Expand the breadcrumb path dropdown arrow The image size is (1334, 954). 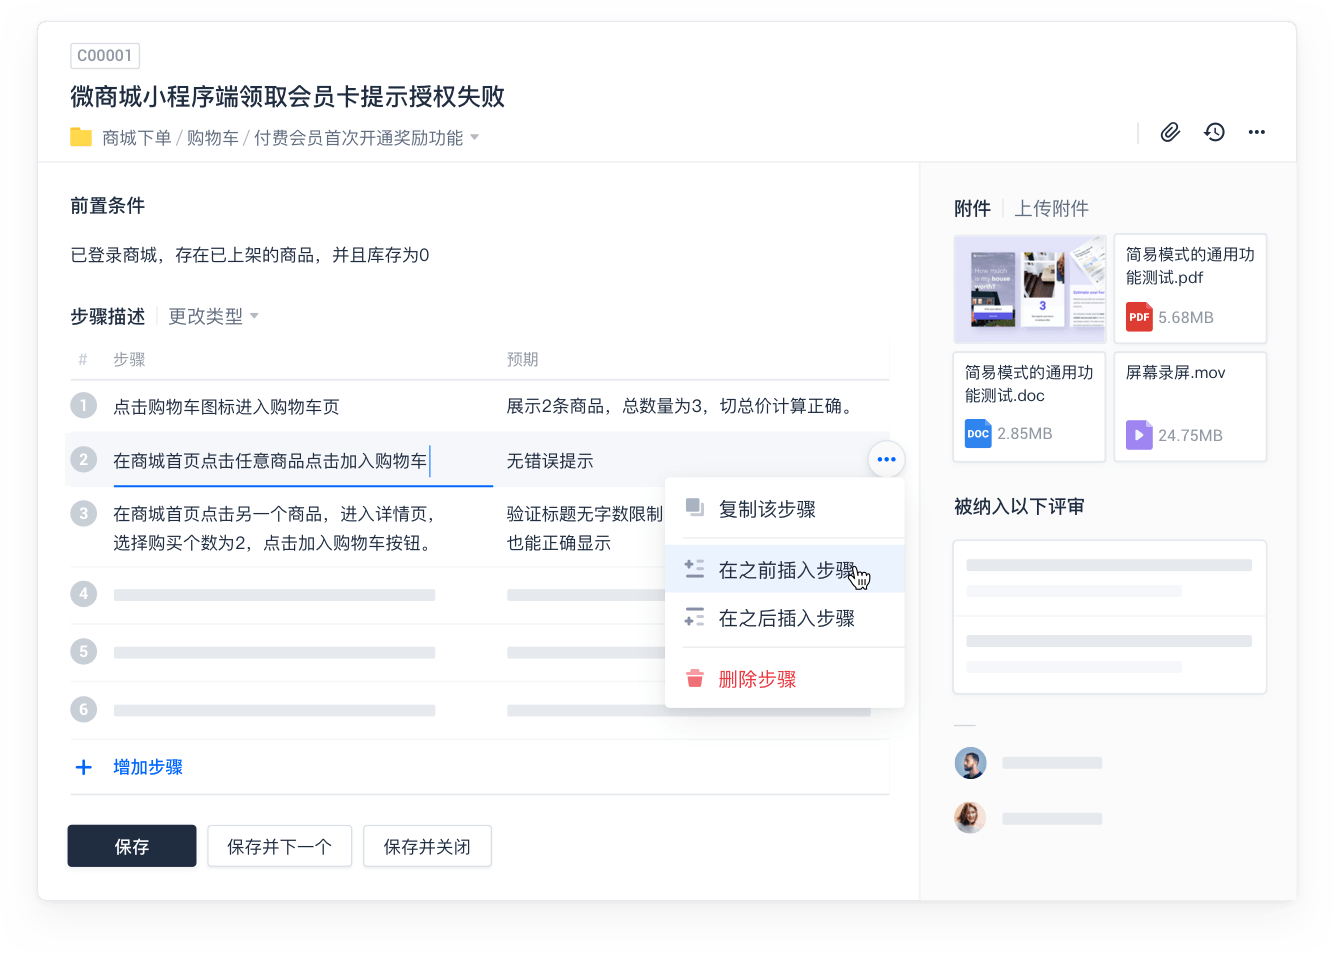click(475, 138)
